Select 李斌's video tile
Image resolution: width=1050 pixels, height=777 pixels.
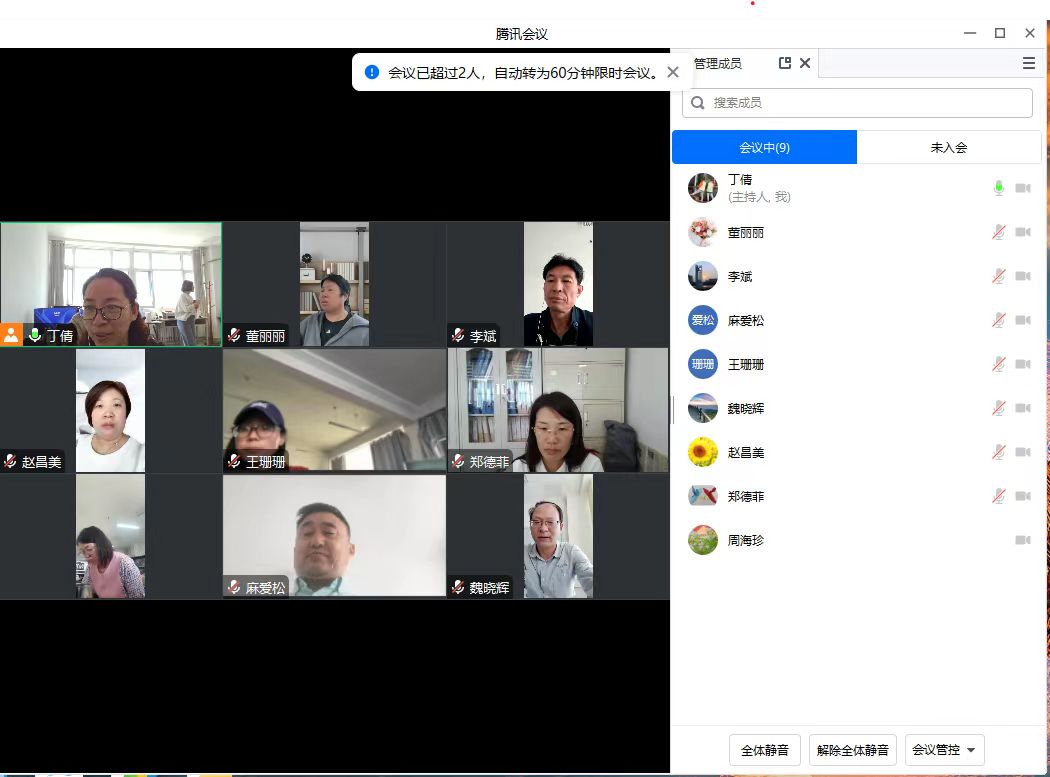point(558,285)
